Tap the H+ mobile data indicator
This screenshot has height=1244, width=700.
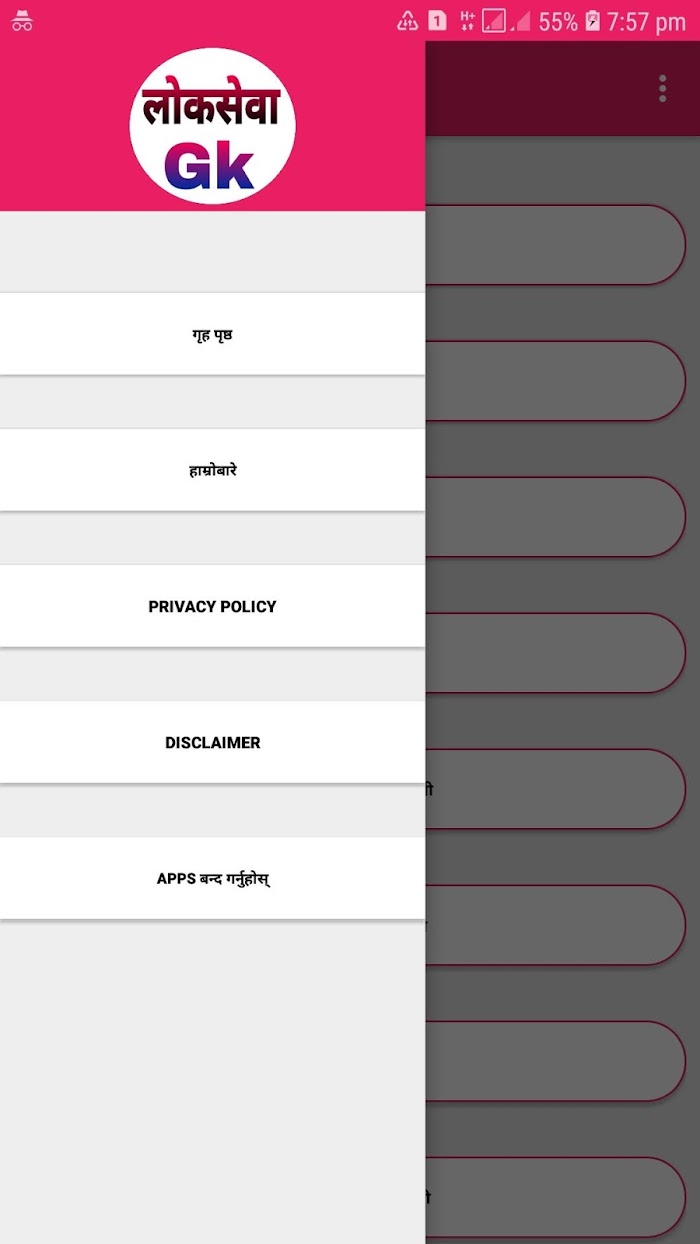467,21
